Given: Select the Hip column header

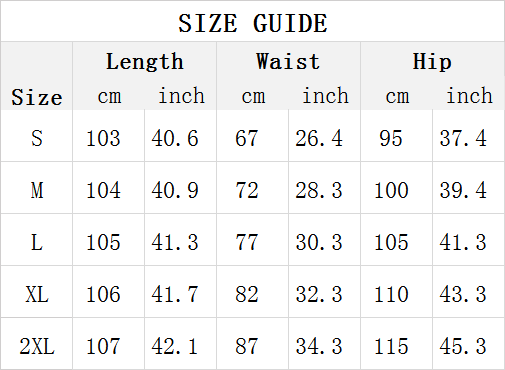Looking at the screenshot, I should click(432, 62).
